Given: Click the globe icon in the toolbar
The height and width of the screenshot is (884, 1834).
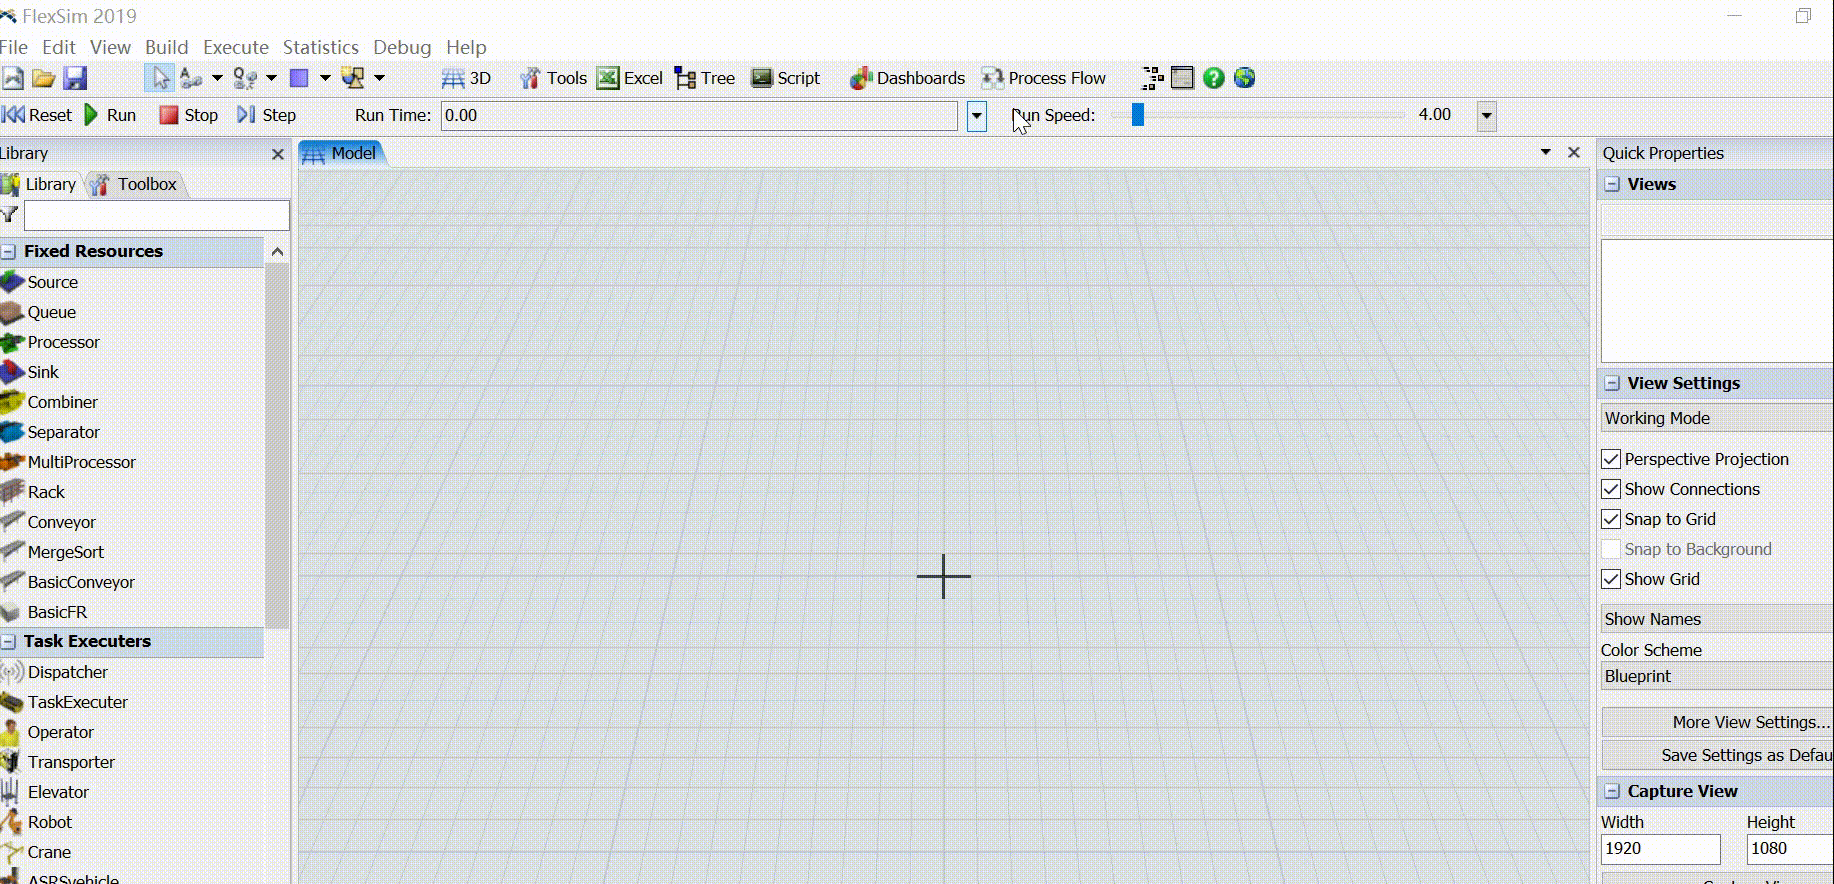Looking at the screenshot, I should (x=1244, y=78).
